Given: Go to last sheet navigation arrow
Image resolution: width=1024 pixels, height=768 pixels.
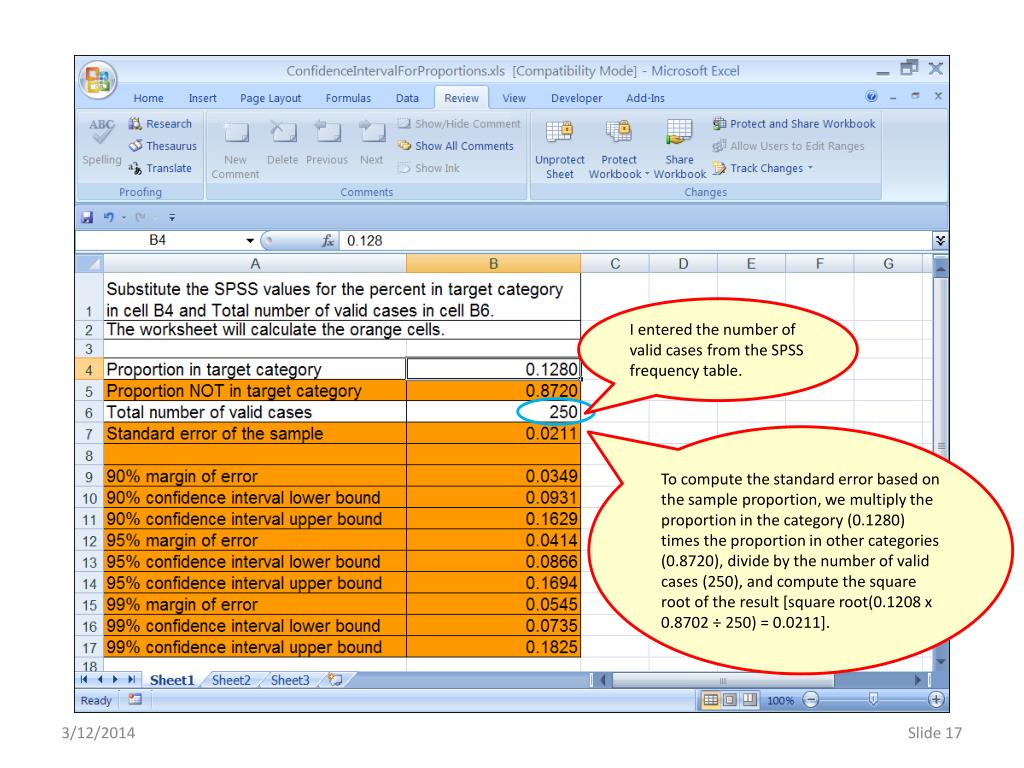Looking at the screenshot, I should point(131,680).
